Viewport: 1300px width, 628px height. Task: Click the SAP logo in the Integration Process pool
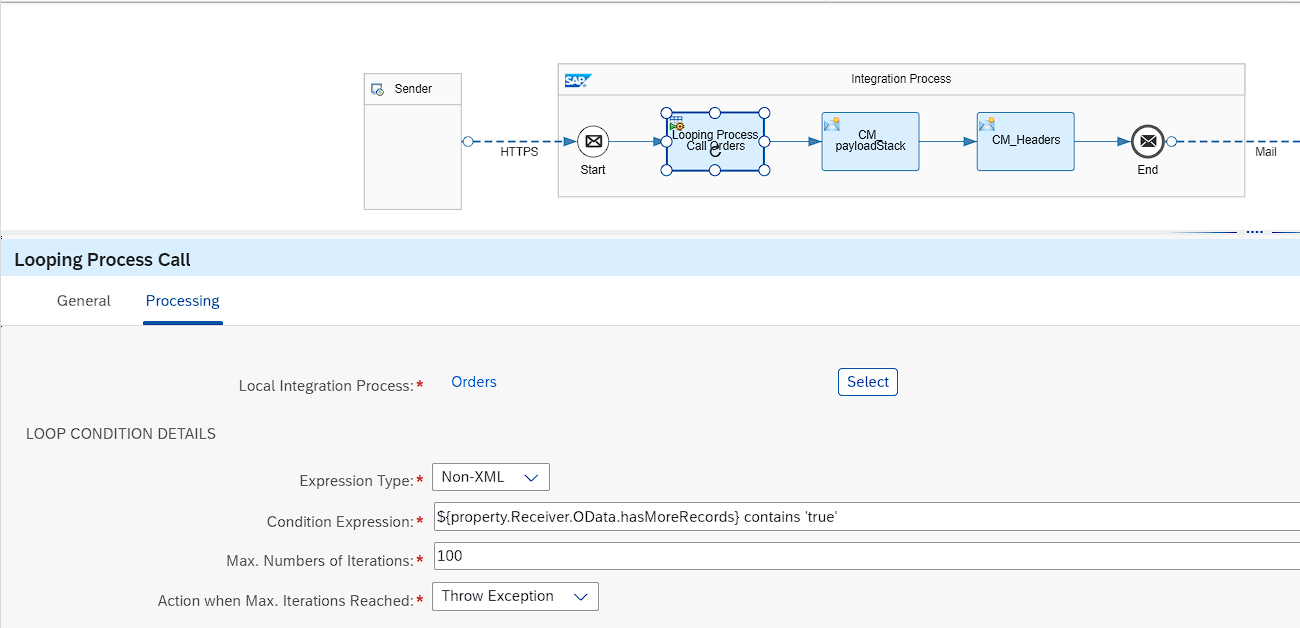pyautogui.click(x=577, y=79)
